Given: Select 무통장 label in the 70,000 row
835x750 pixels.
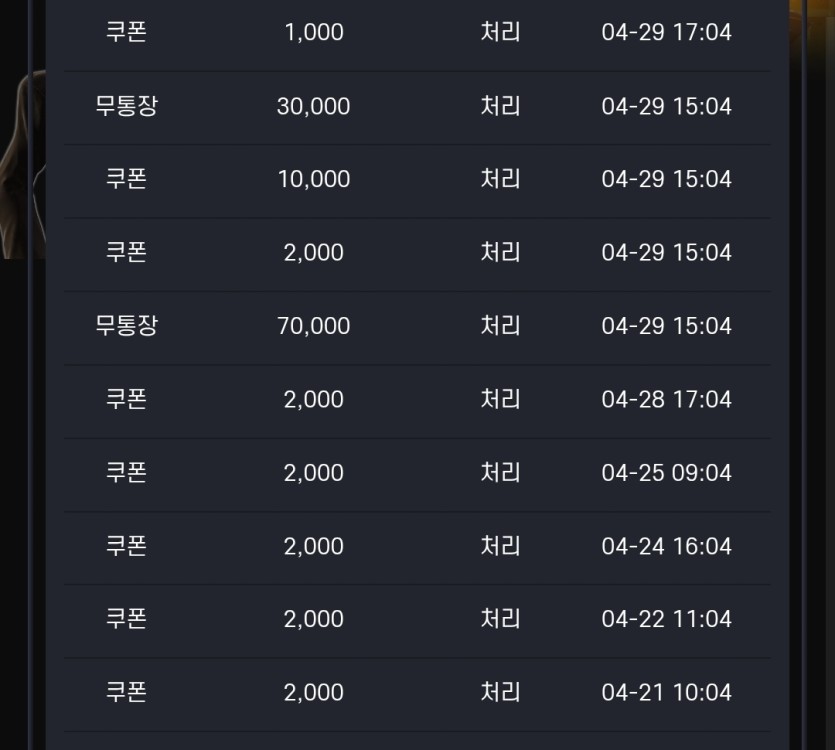Looking at the screenshot, I should [126, 326].
